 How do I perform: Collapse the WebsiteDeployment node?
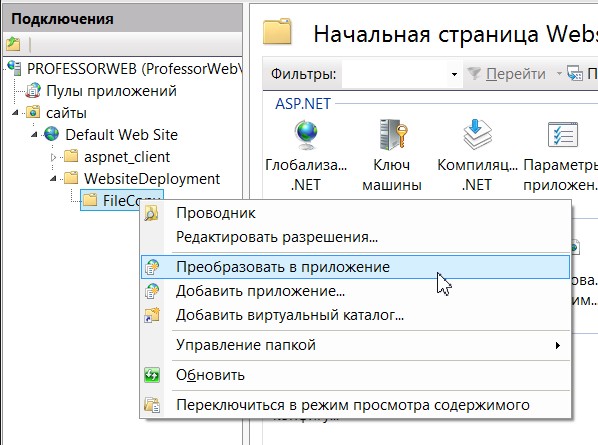(x=53, y=178)
